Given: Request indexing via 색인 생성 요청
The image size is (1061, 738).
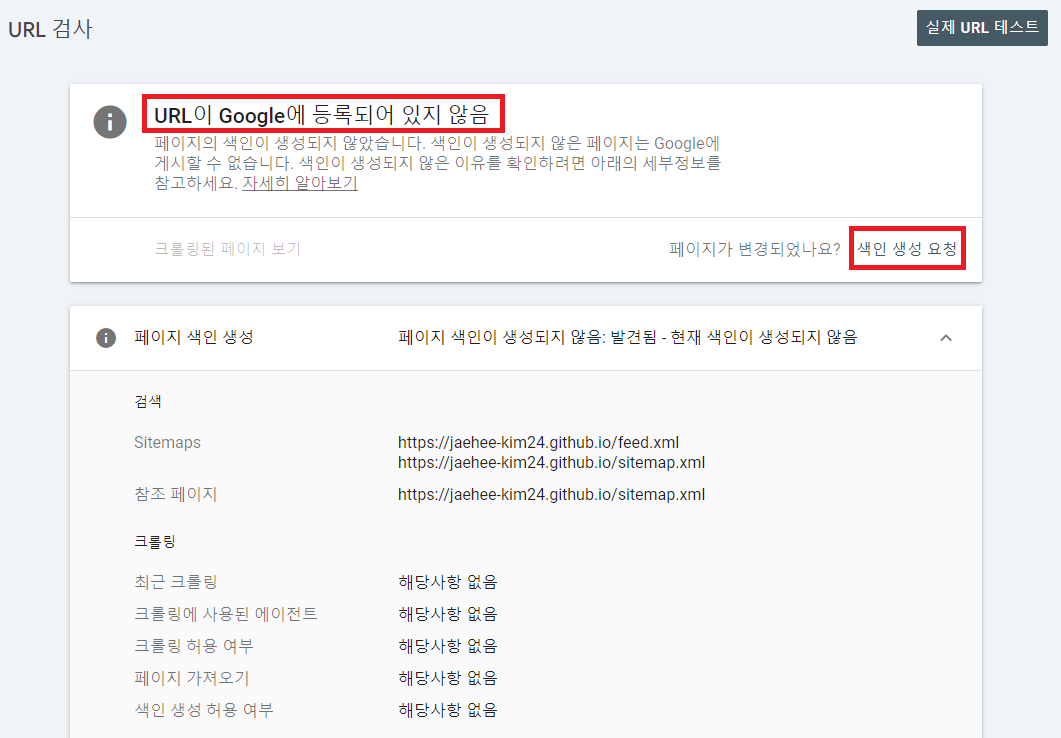Looking at the screenshot, I should pyautogui.click(x=907, y=248).
